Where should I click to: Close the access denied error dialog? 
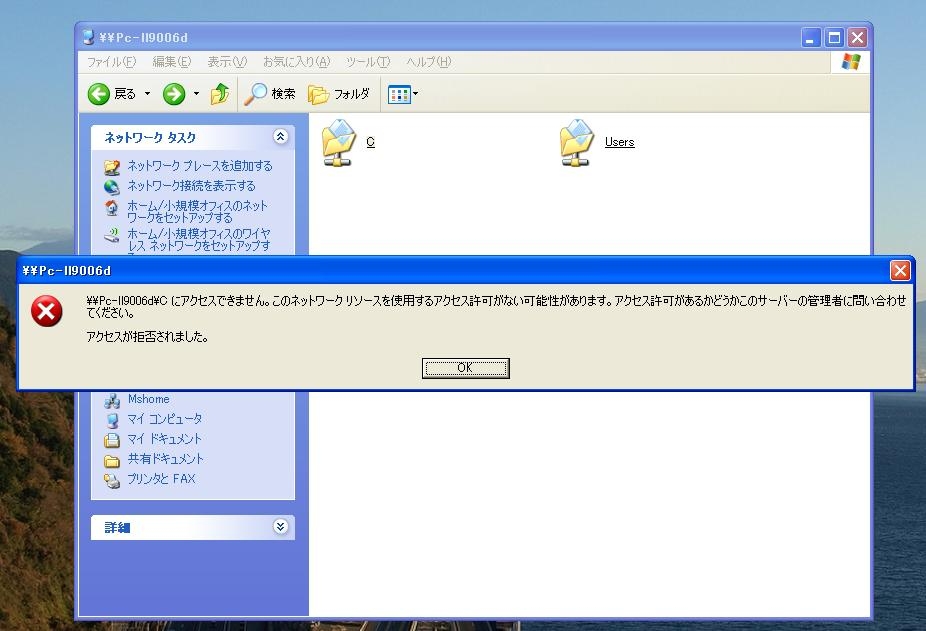point(900,271)
